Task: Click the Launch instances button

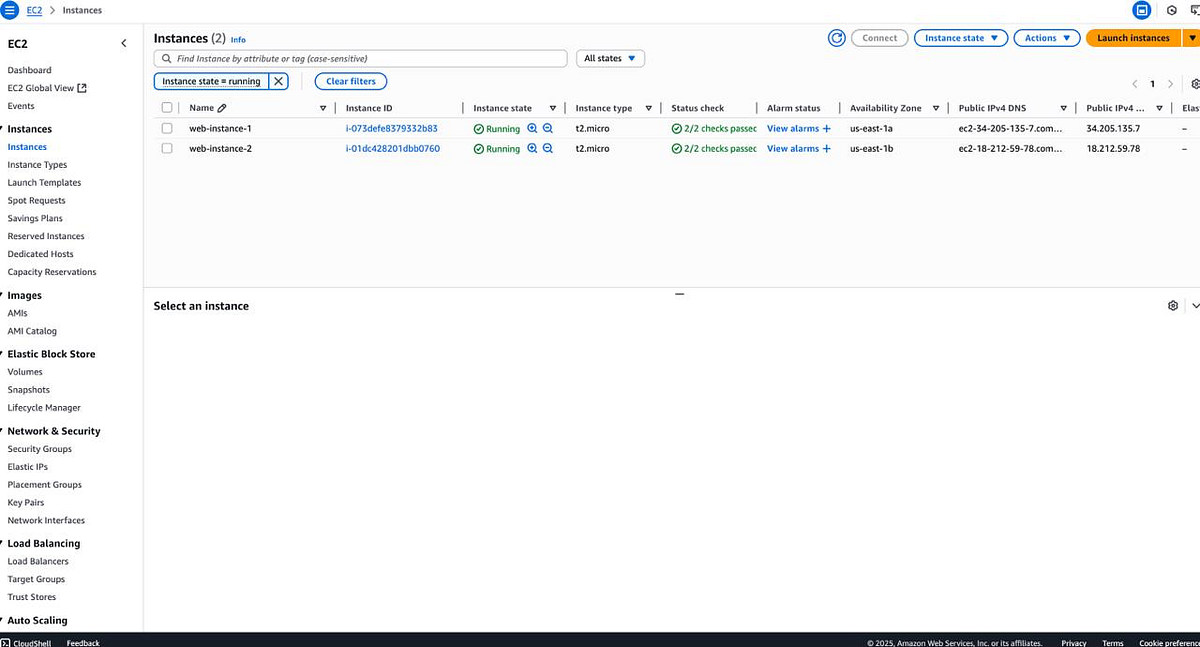Action: (x=1133, y=37)
